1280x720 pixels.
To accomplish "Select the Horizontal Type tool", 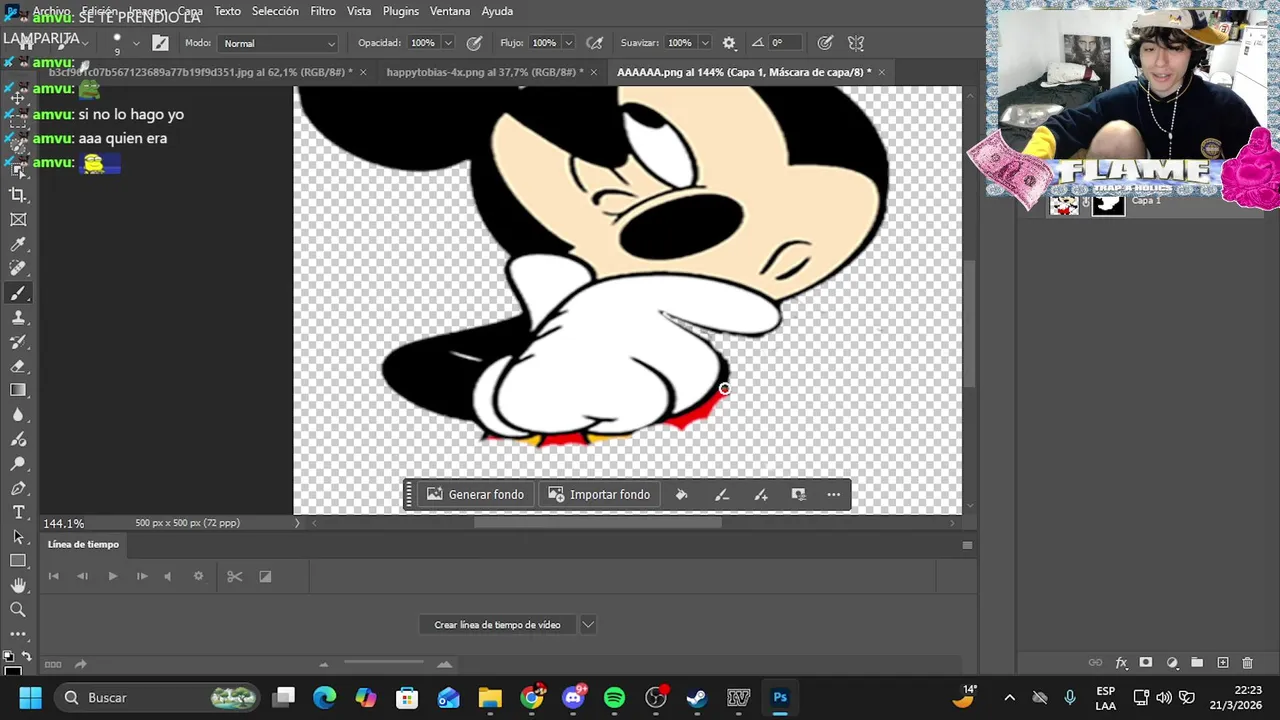I will pos(18,512).
